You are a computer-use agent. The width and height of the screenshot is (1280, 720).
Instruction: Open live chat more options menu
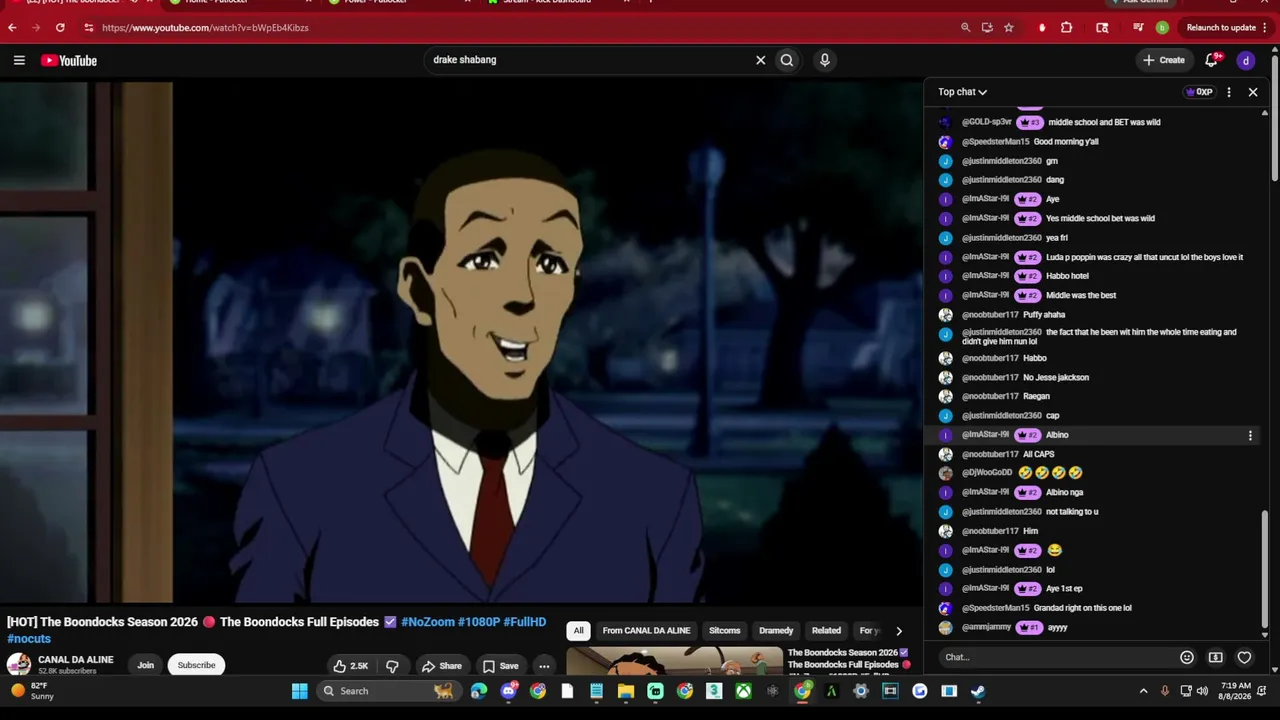tap(1229, 92)
